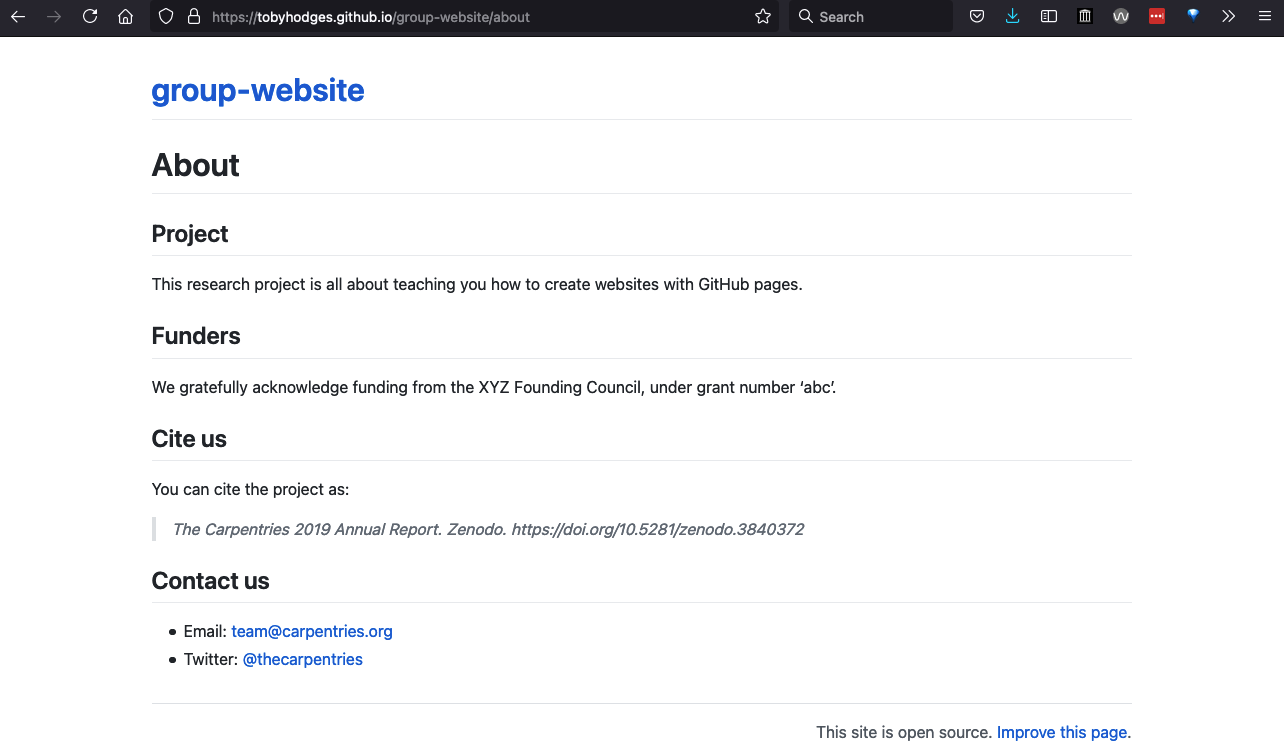Click the Funders section heading
Image resolution: width=1284 pixels, height=755 pixels.
tap(196, 336)
